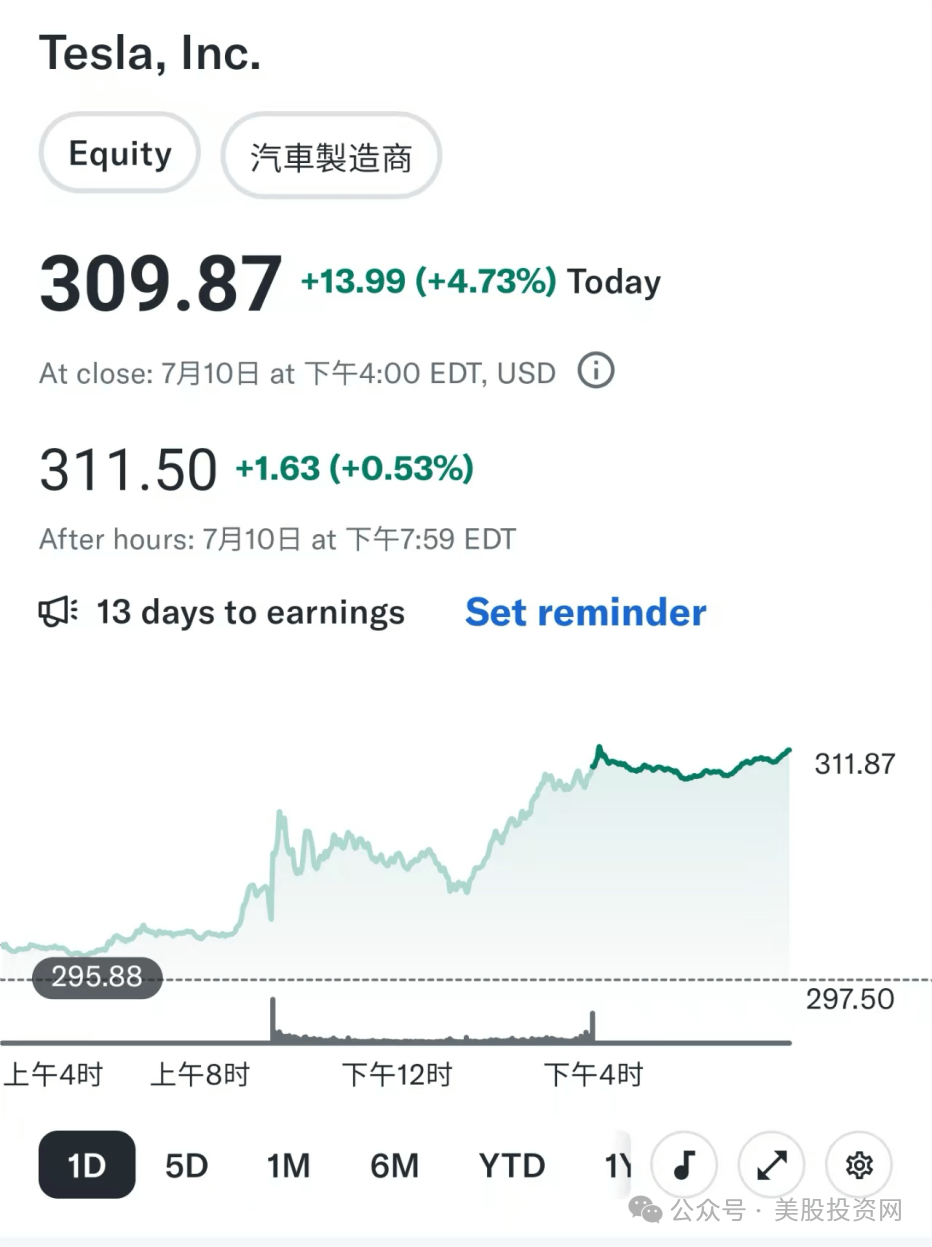Expand chart to full screen
The height and width of the screenshot is (1247, 932).
[x=771, y=1164]
